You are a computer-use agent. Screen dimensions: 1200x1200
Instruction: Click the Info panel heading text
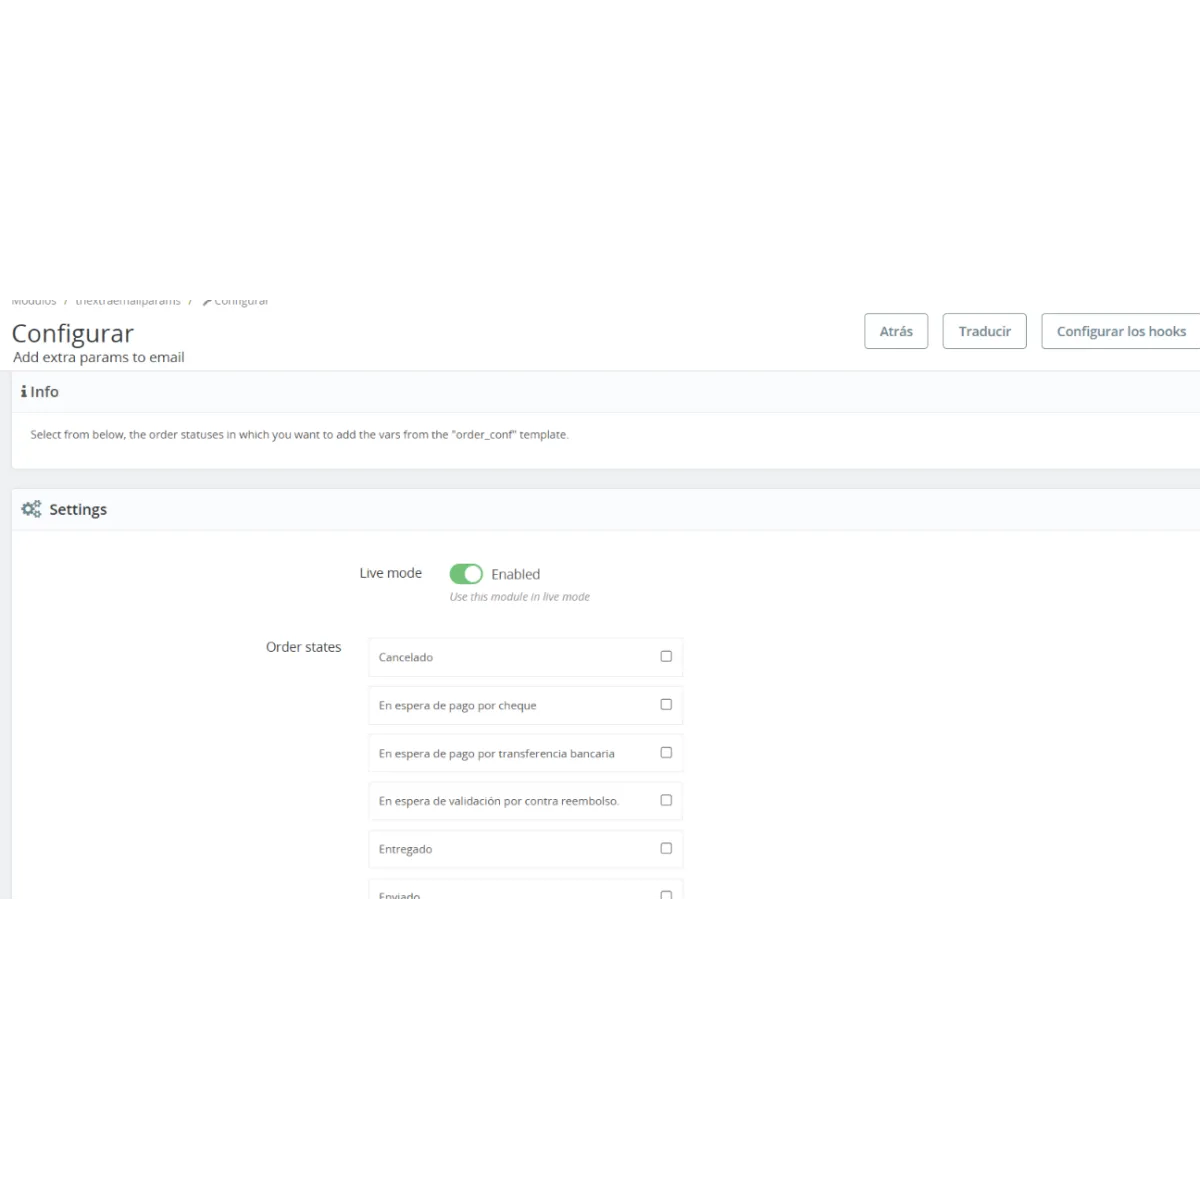coord(44,392)
